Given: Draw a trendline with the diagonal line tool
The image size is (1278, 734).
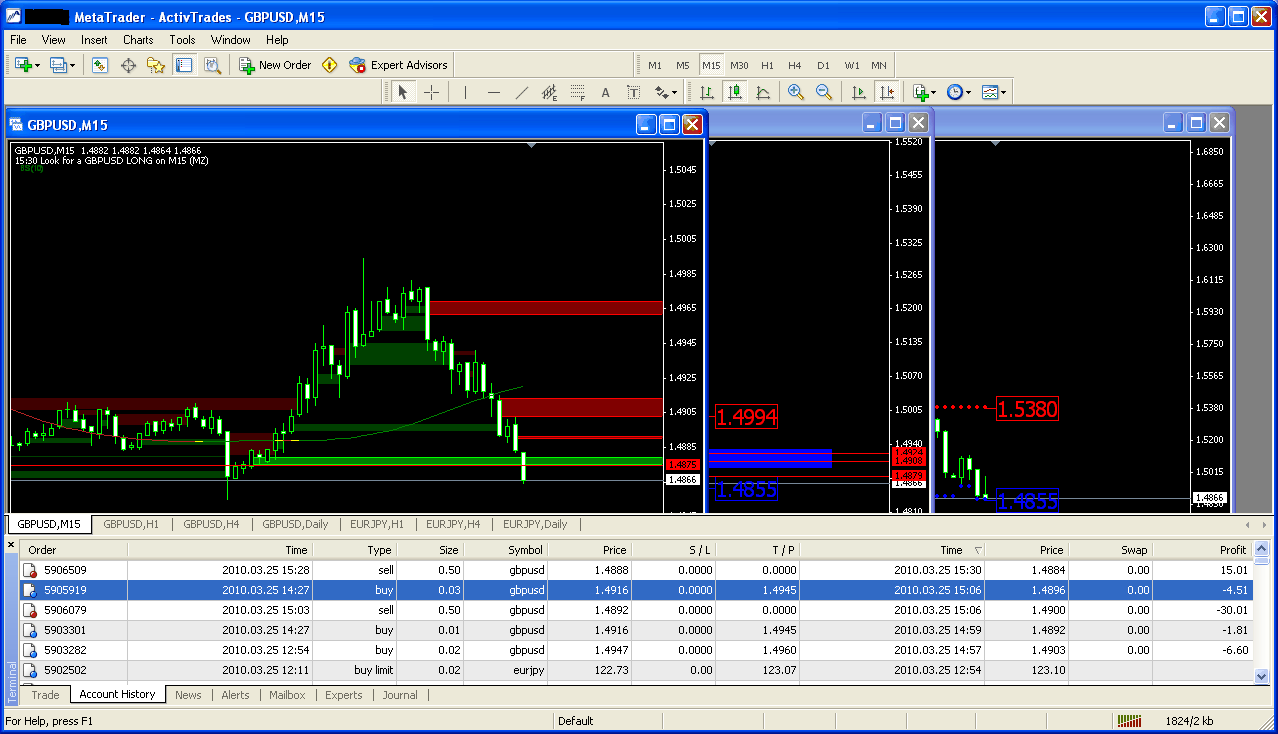Looking at the screenshot, I should 521,93.
